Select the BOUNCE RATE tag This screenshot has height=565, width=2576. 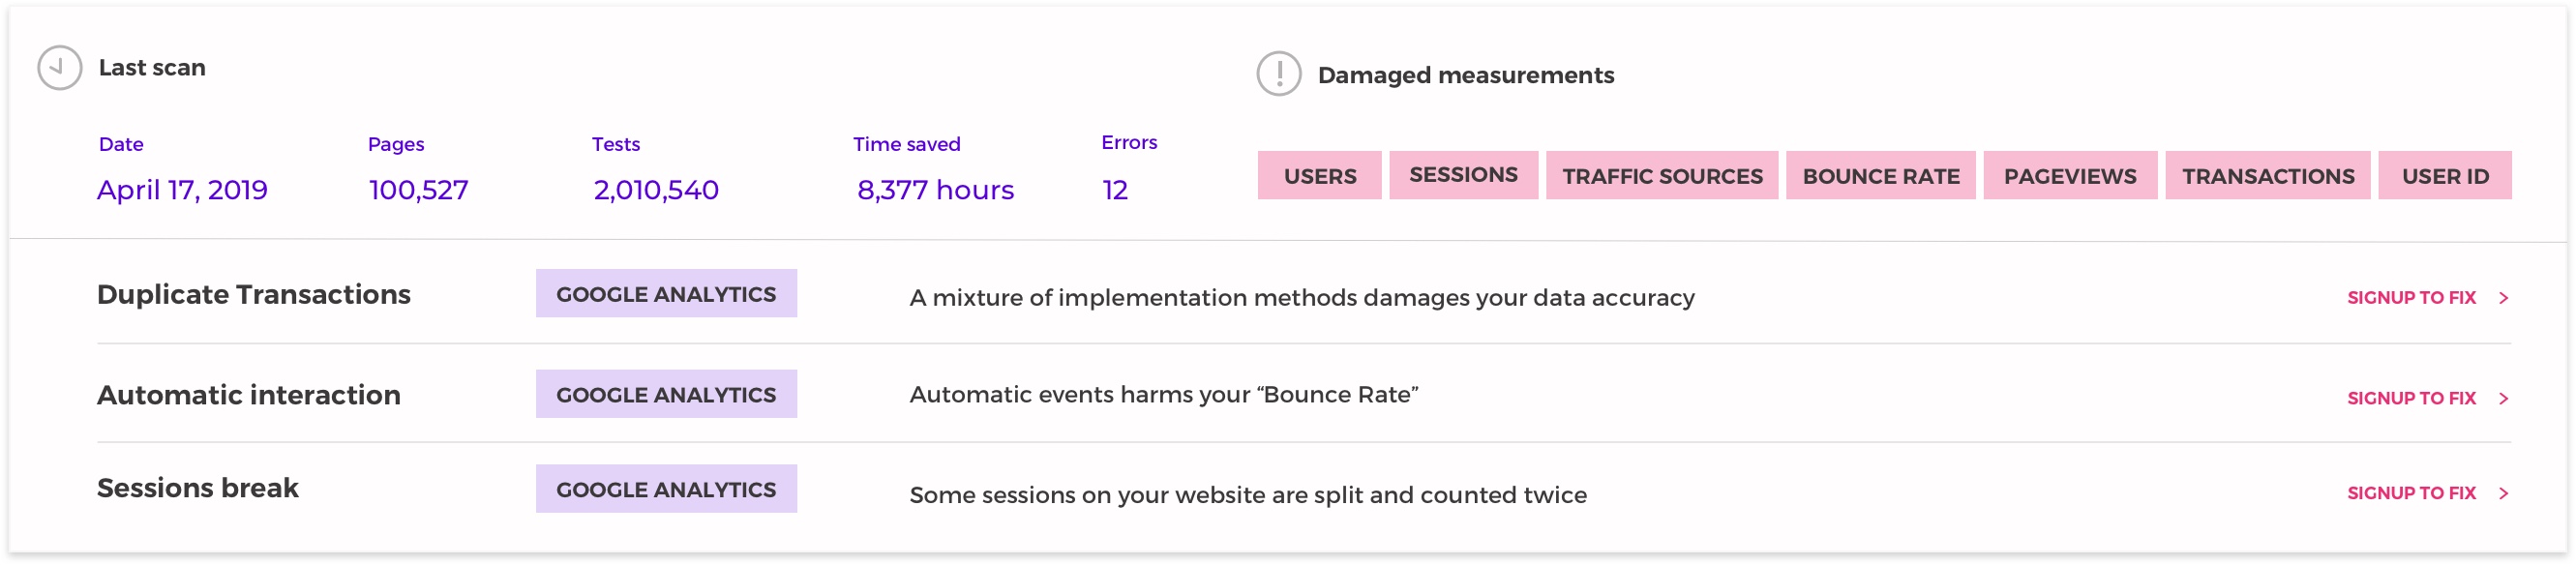pos(1880,176)
